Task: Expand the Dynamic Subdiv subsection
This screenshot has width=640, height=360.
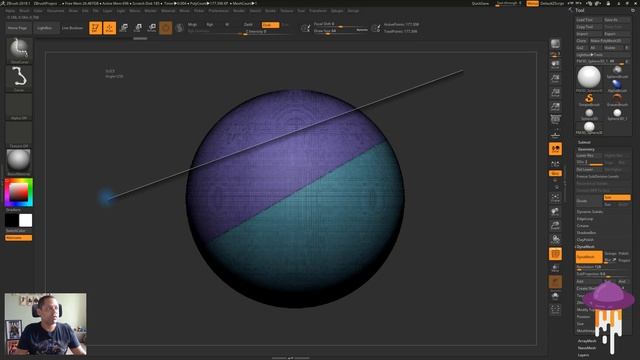Action: click(x=590, y=212)
